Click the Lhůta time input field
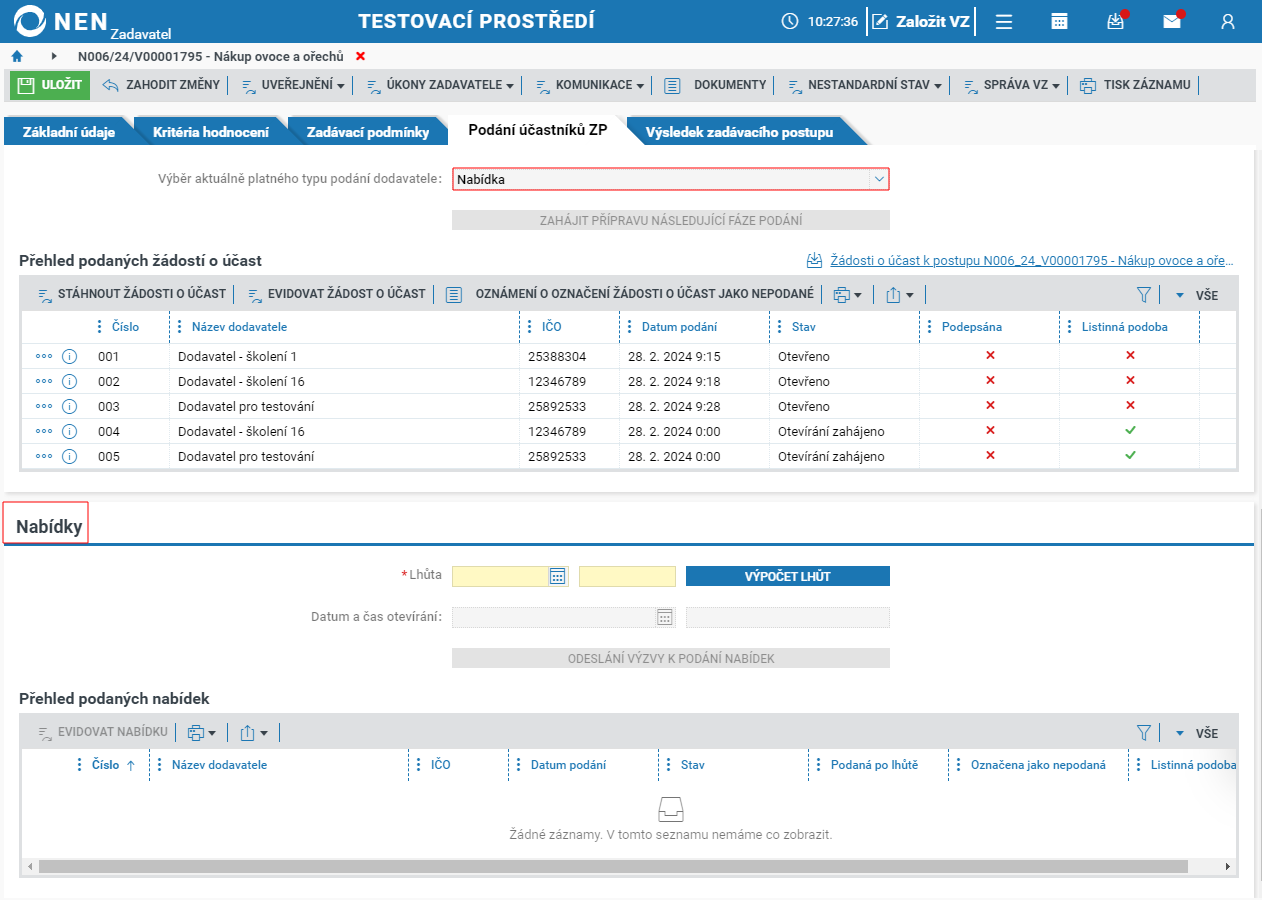Image resolution: width=1262 pixels, height=900 pixels. (627, 576)
